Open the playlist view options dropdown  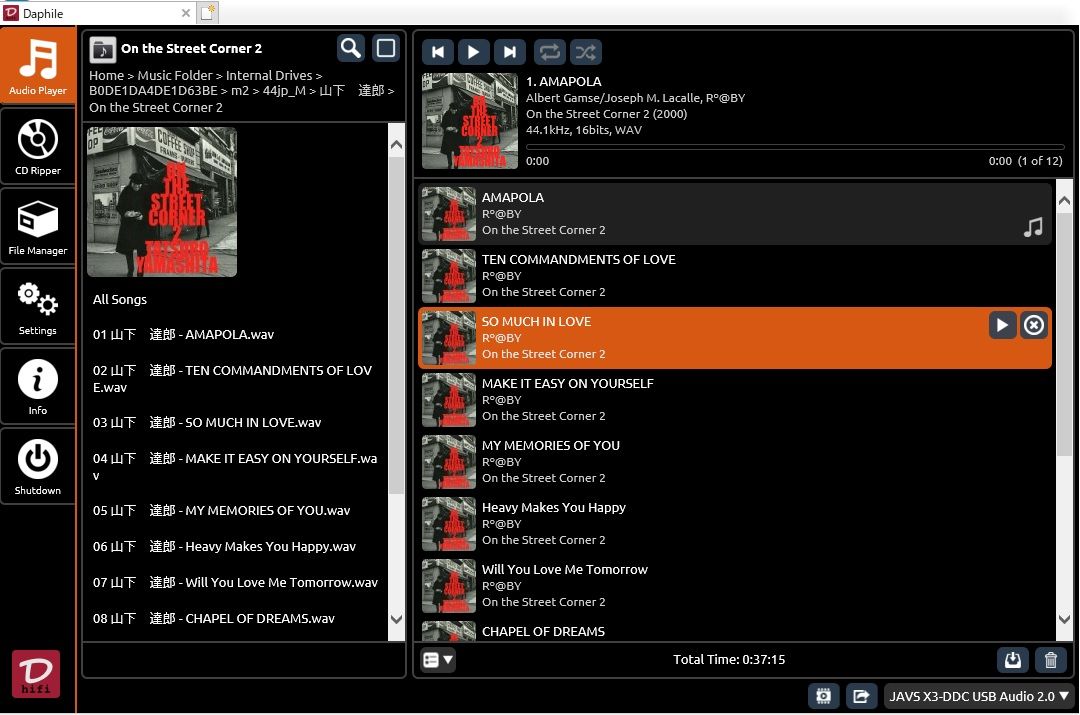438,660
